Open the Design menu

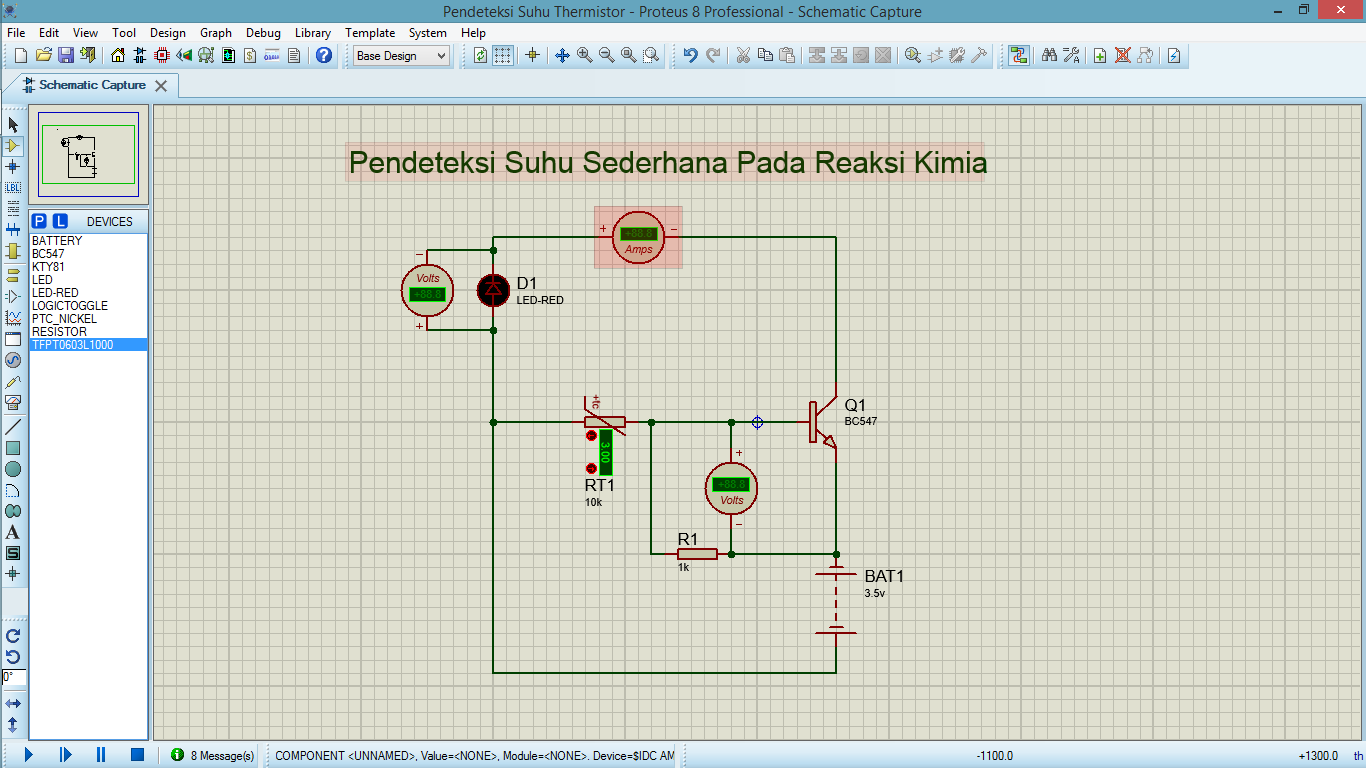click(168, 33)
